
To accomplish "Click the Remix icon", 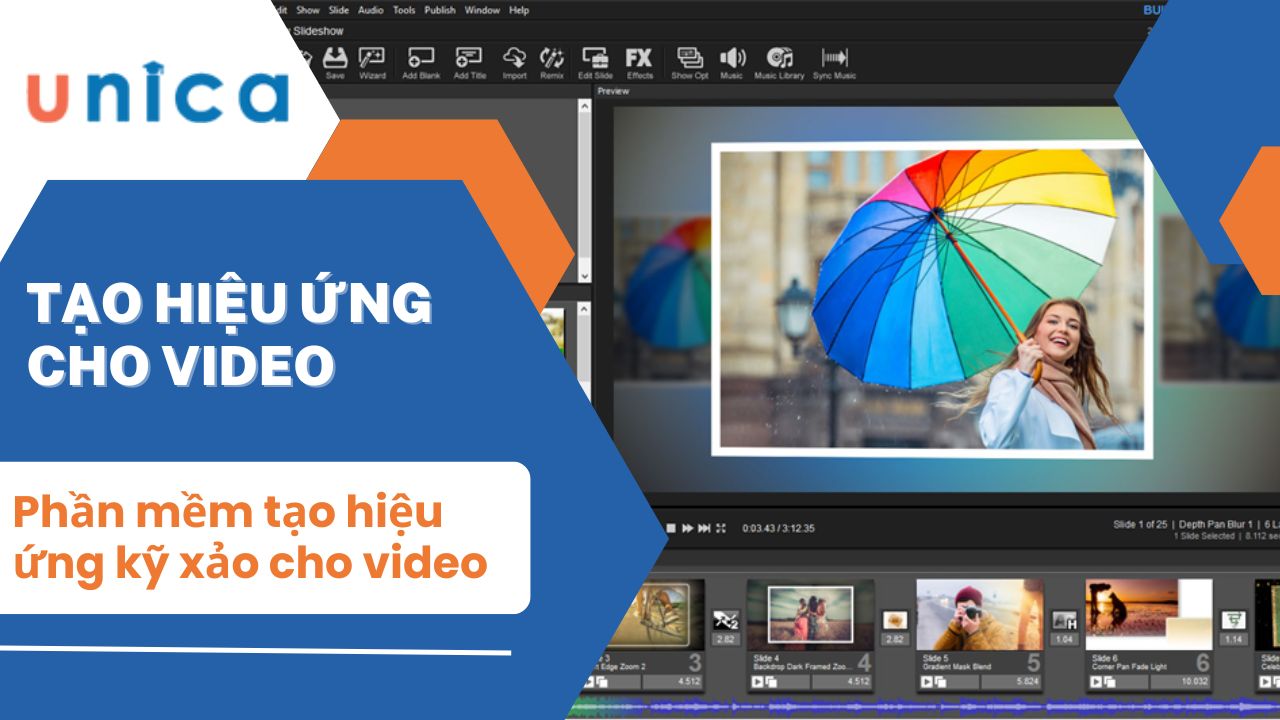I will [552, 62].
